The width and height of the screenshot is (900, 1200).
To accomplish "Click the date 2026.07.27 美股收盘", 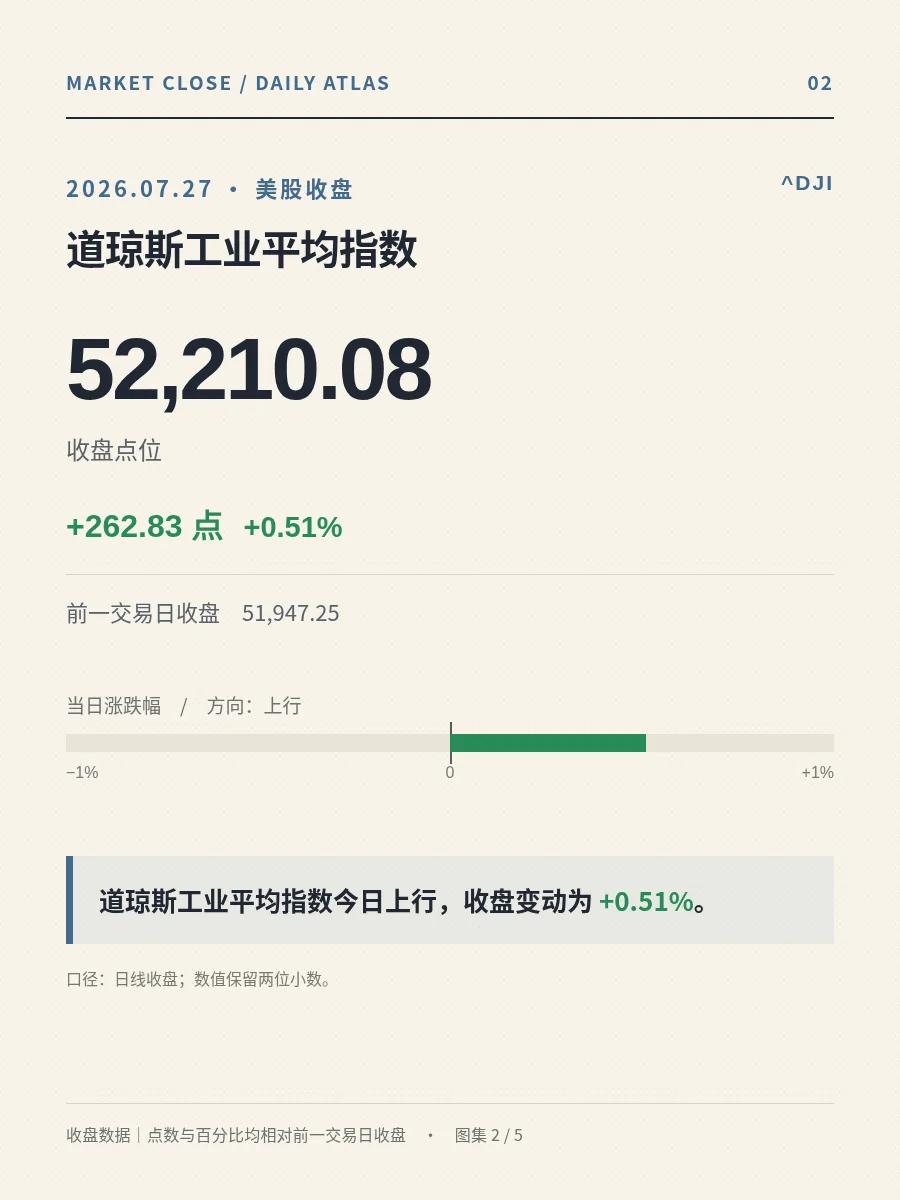I will (210, 189).
